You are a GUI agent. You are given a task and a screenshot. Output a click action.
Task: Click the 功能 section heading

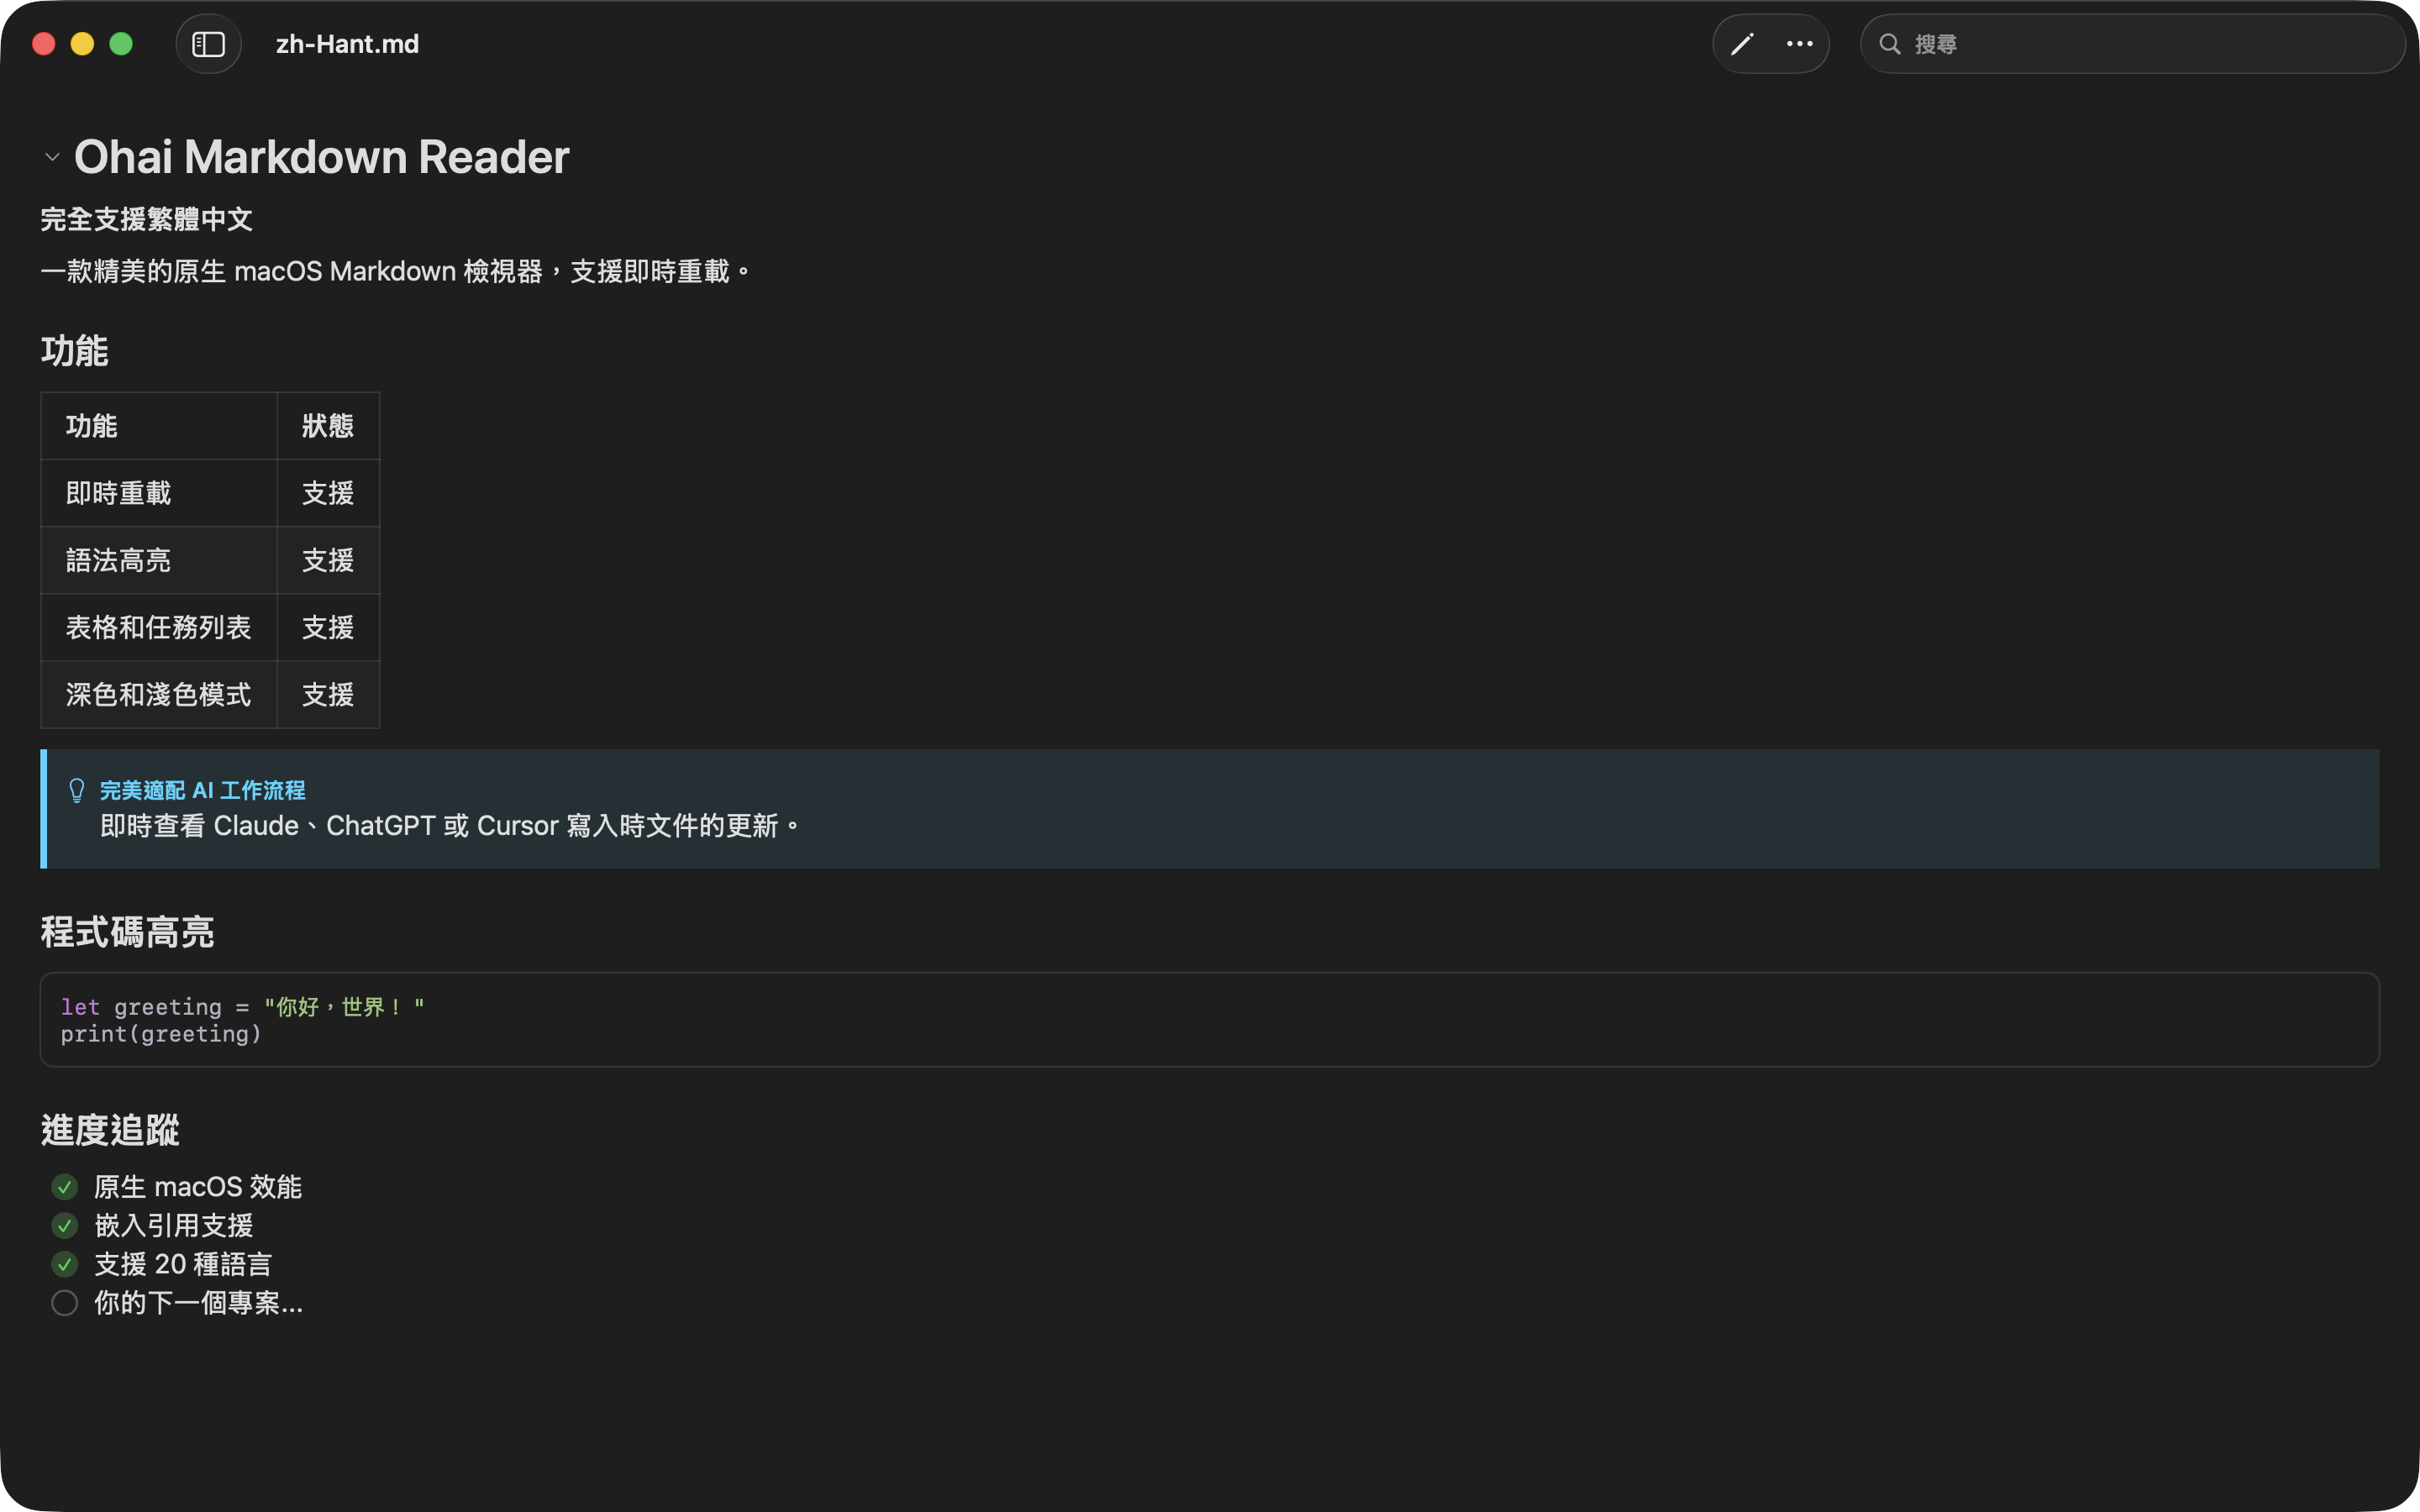[75, 351]
